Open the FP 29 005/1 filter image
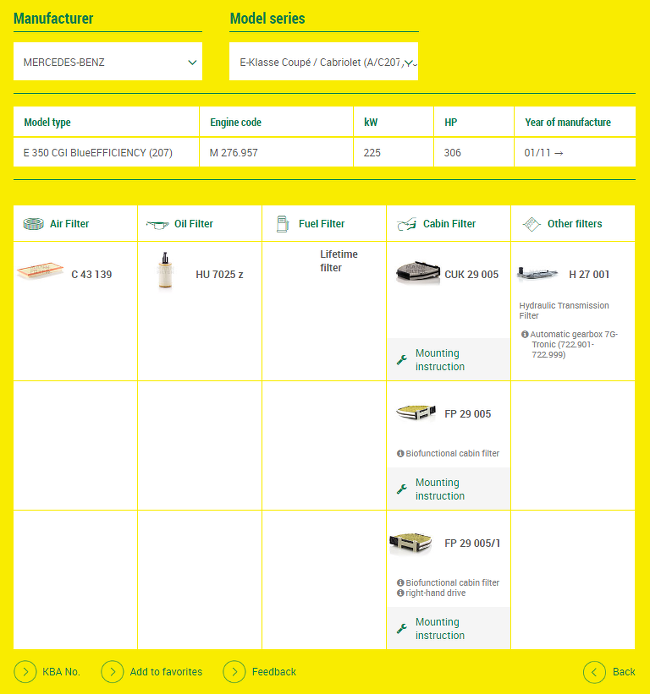This screenshot has height=694, width=650. [x=411, y=543]
